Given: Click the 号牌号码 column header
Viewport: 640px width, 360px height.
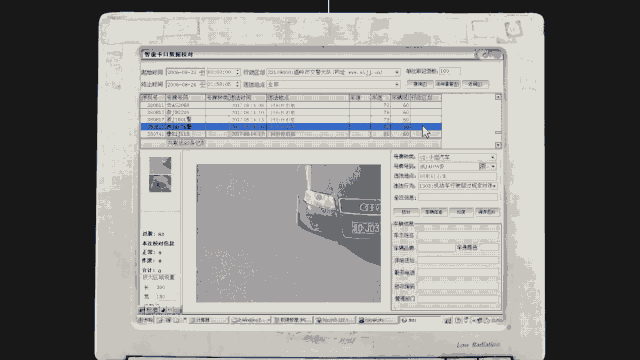Looking at the screenshot, I should [185, 98].
